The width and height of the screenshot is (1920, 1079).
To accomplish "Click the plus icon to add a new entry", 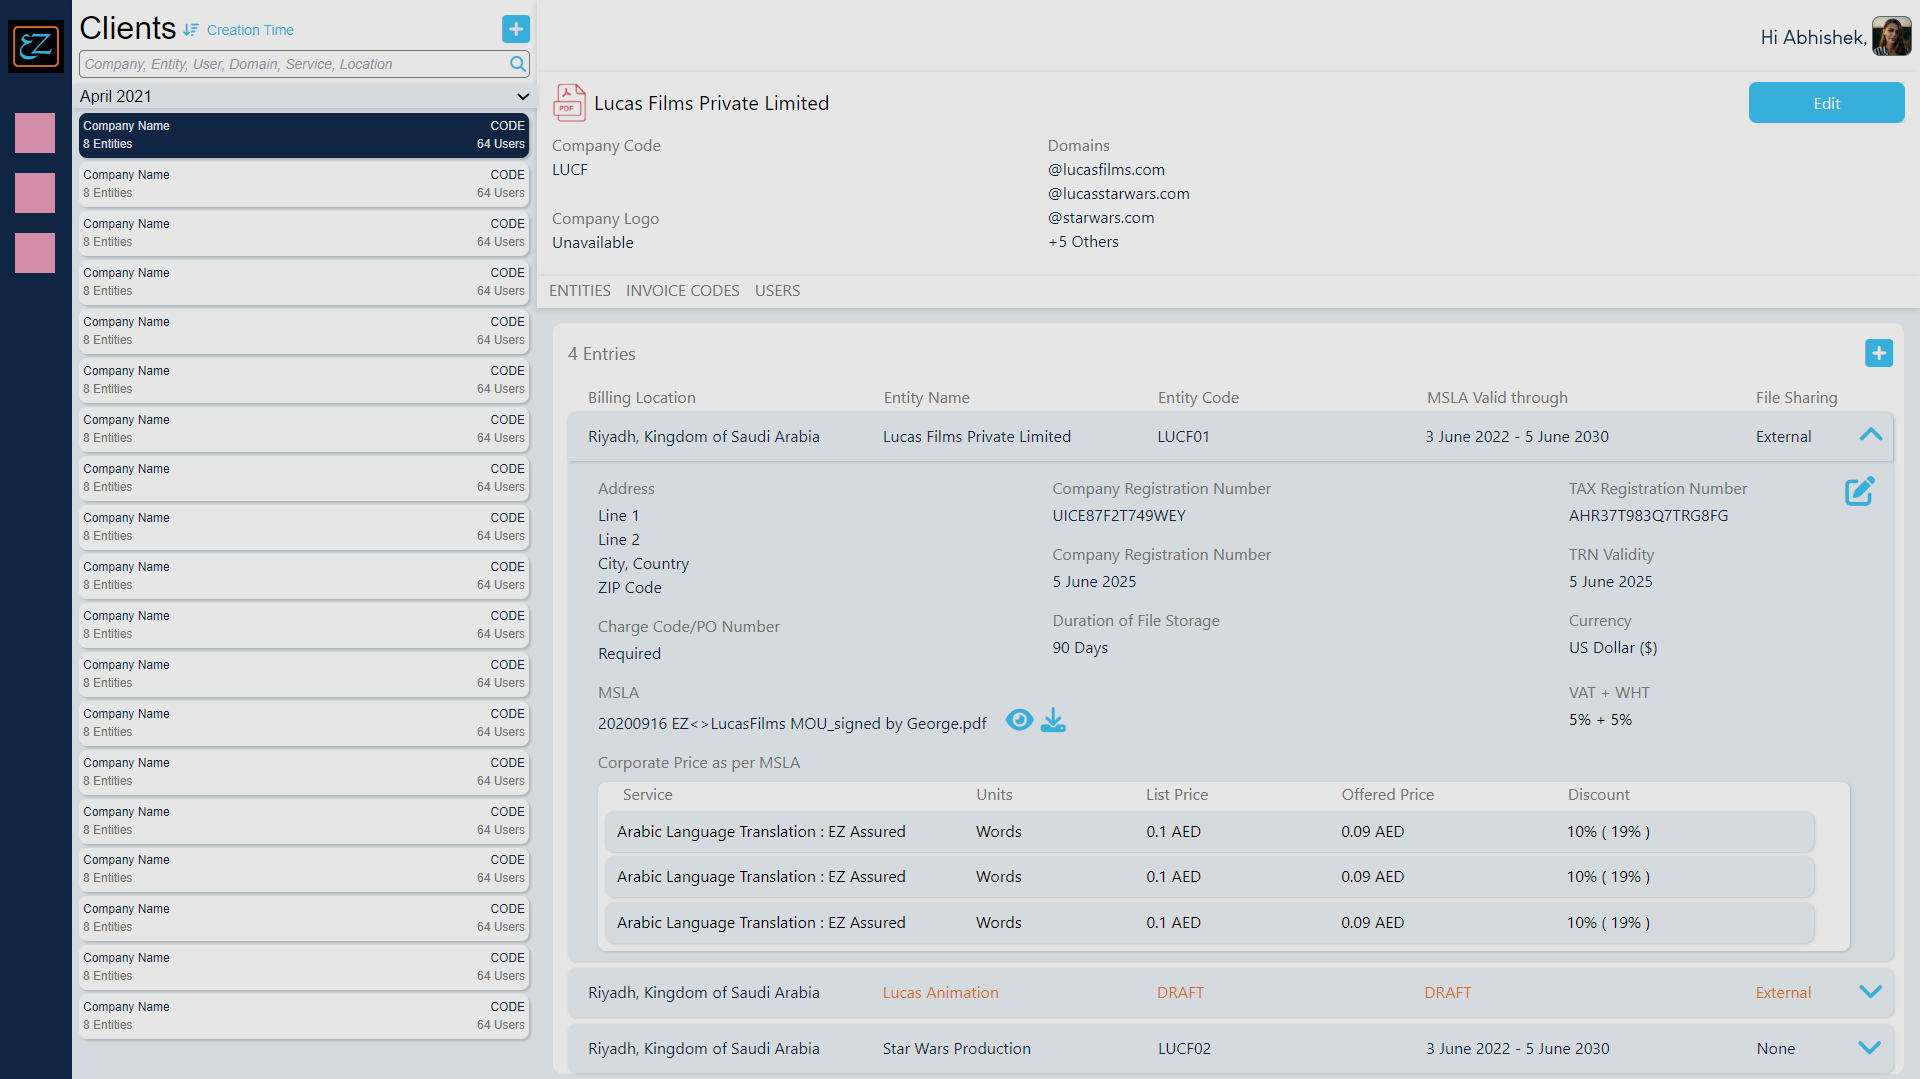I will coord(1880,353).
